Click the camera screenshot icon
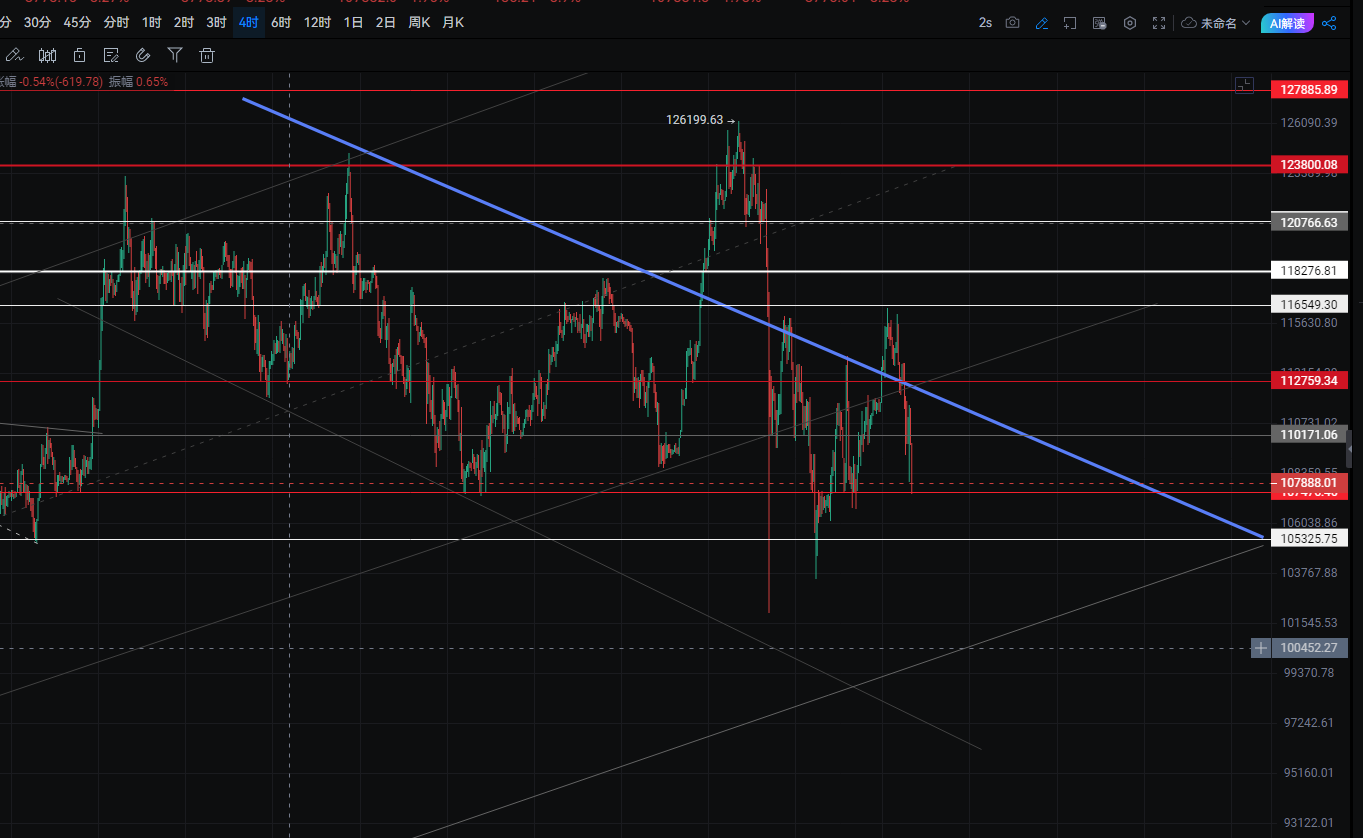 click(x=1012, y=23)
